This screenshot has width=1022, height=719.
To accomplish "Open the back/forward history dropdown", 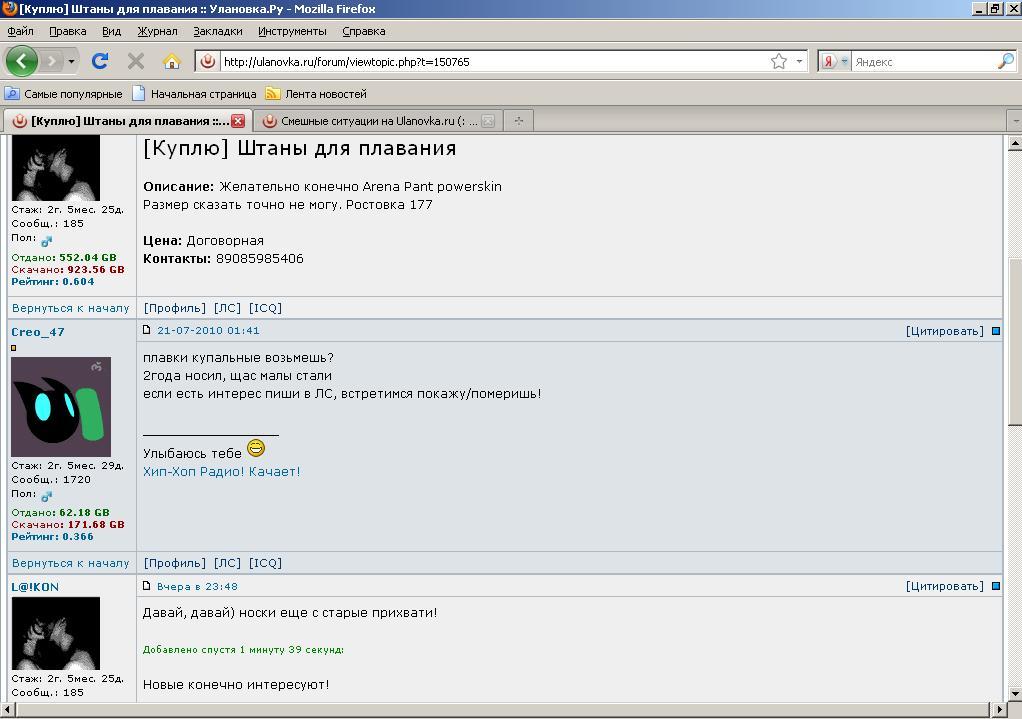I will 71,61.
